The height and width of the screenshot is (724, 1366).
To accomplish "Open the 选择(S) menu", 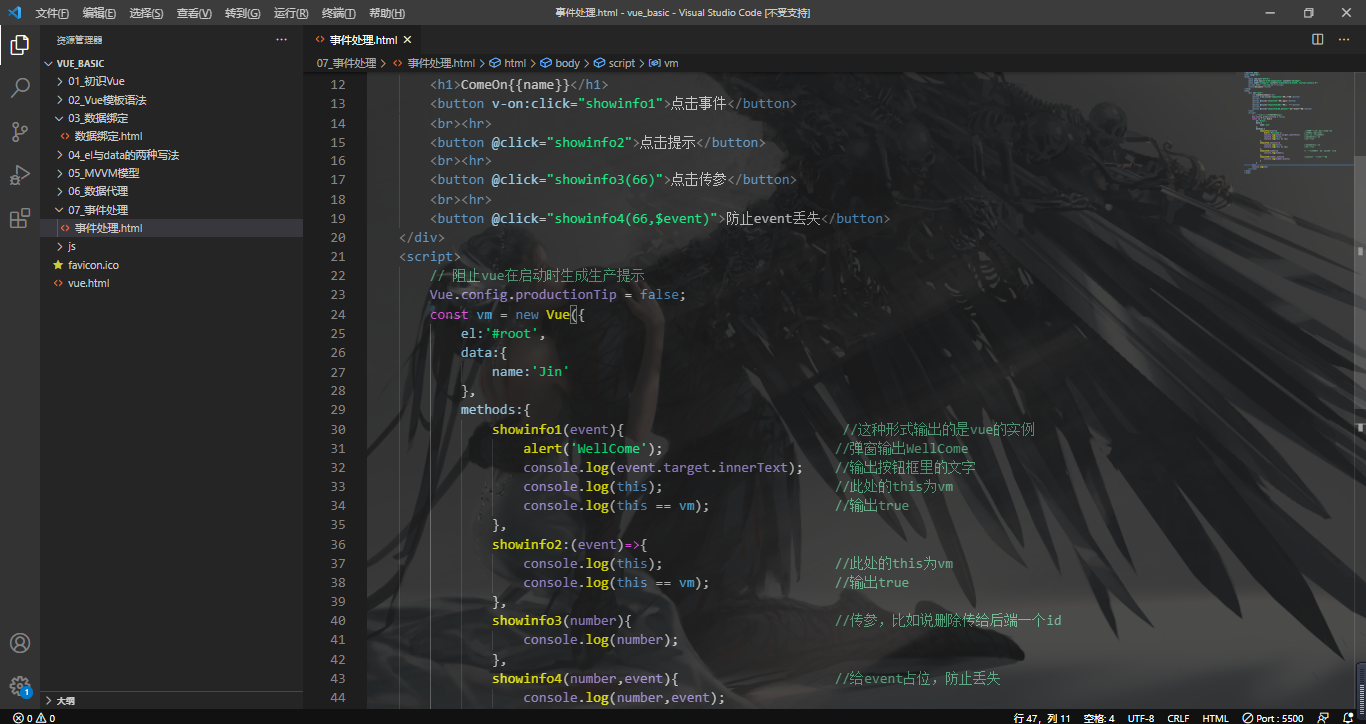I will [147, 13].
